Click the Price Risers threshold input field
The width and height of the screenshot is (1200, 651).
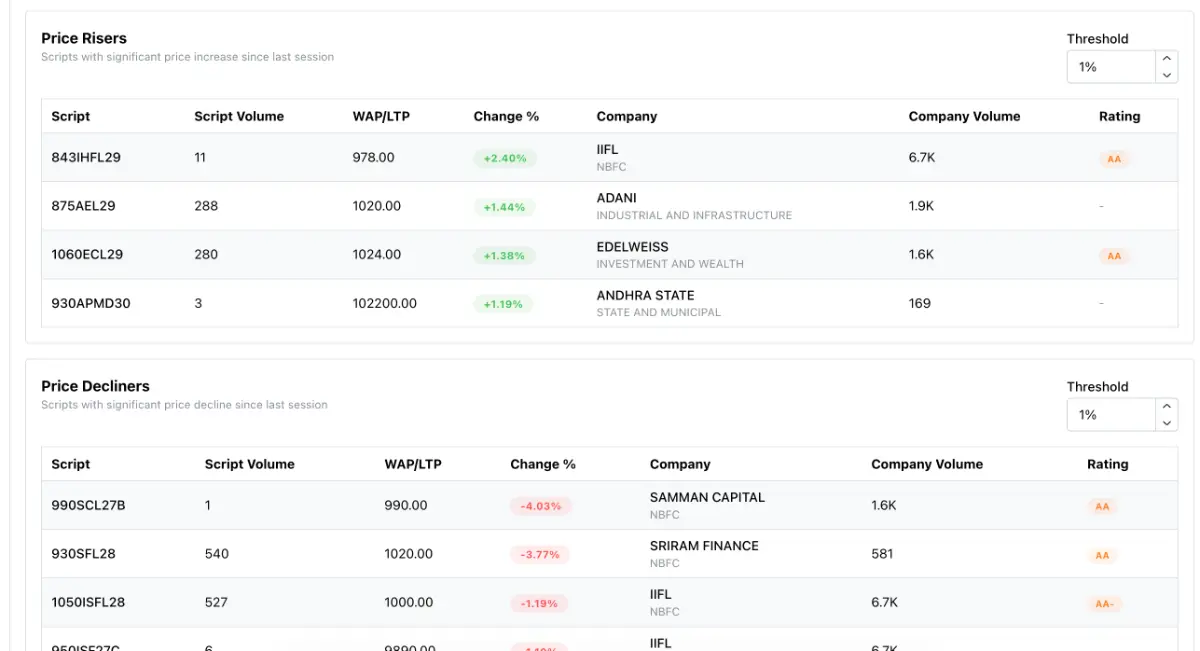click(1112, 67)
